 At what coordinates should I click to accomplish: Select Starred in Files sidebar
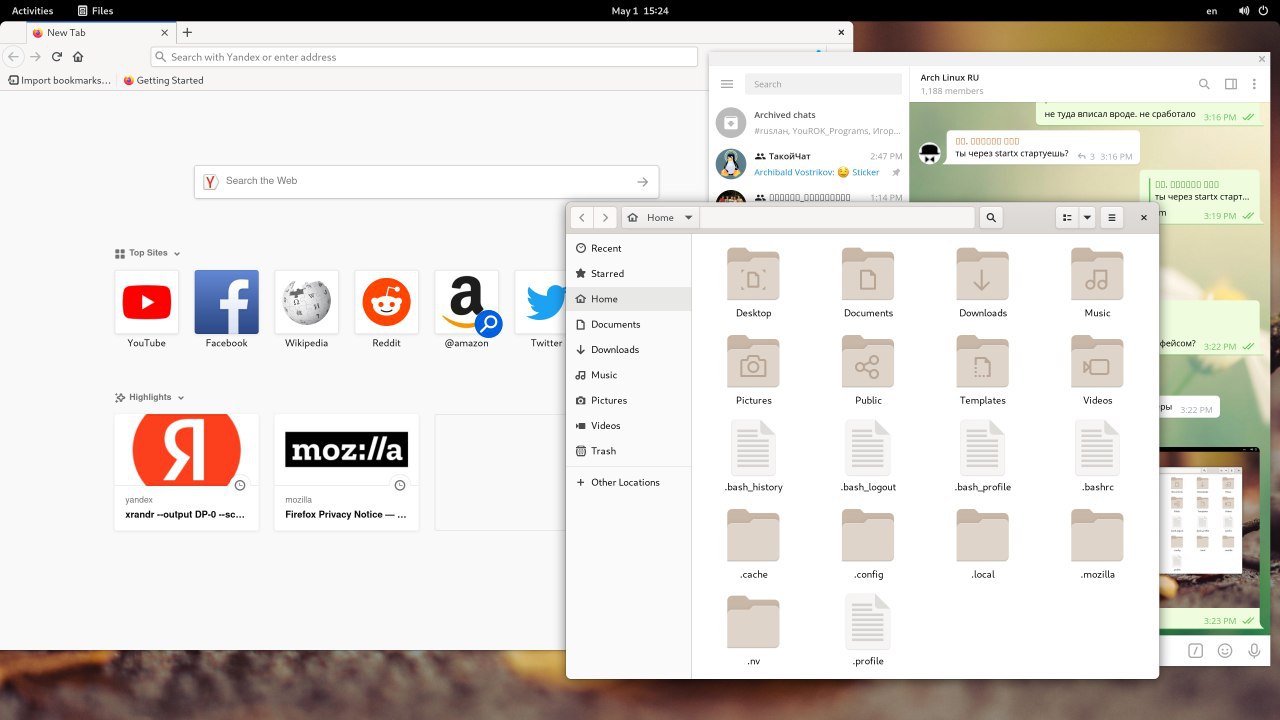pyautogui.click(x=629, y=273)
